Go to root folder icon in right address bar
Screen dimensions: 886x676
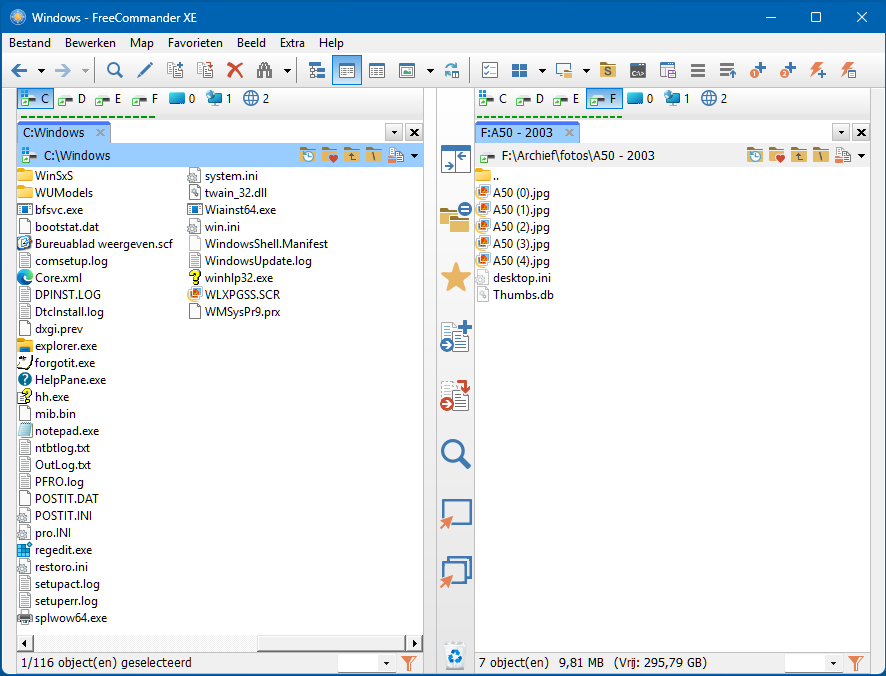click(x=820, y=155)
